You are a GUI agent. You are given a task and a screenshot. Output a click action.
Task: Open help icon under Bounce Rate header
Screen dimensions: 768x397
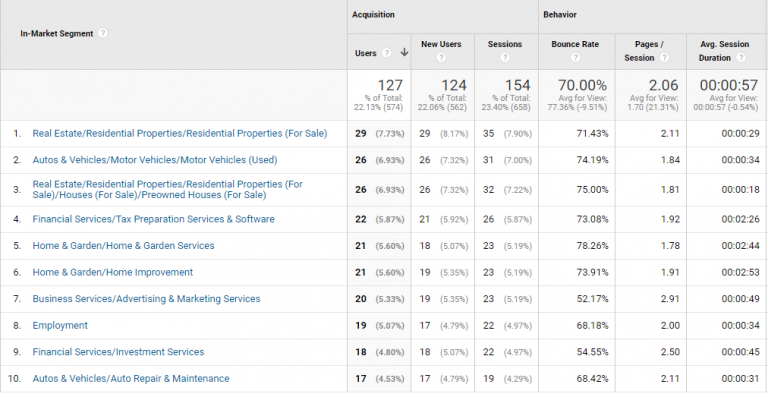click(x=576, y=58)
